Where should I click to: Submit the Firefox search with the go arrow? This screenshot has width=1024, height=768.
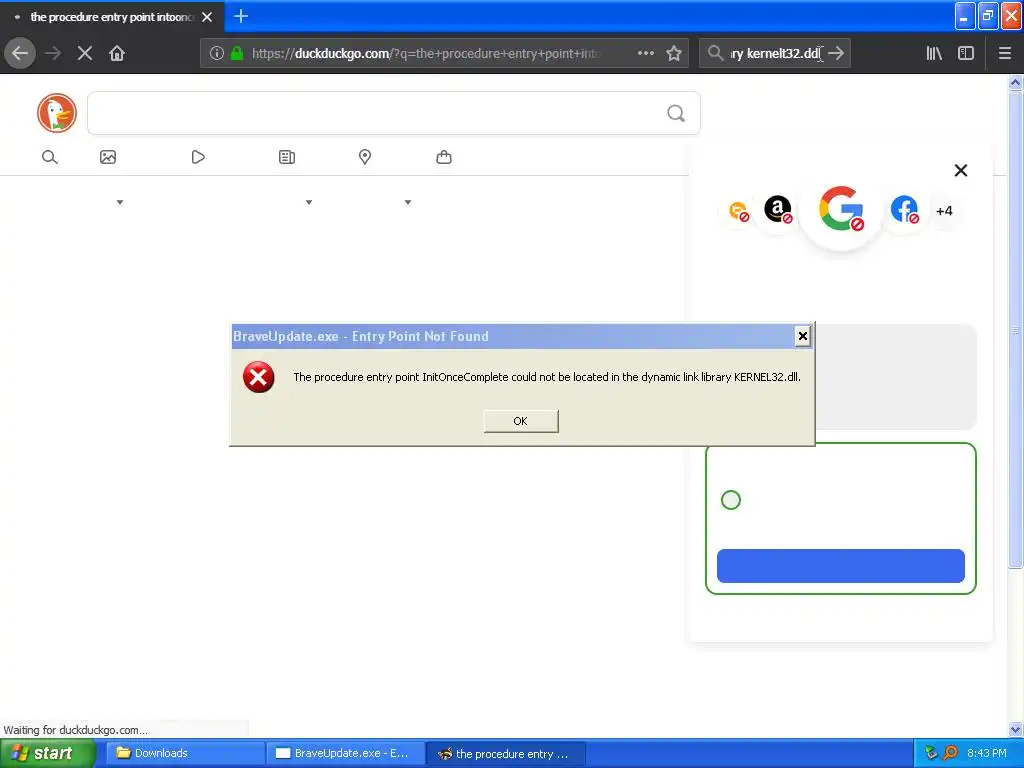(x=836, y=53)
